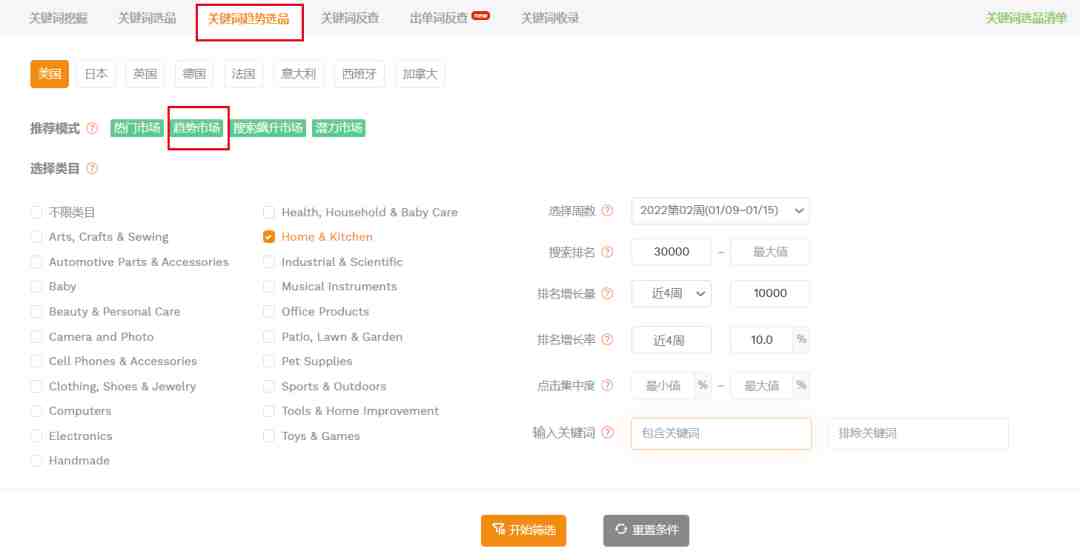Open help icon beside 排名增长率
The width and height of the screenshot is (1080, 560).
(x=607, y=340)
